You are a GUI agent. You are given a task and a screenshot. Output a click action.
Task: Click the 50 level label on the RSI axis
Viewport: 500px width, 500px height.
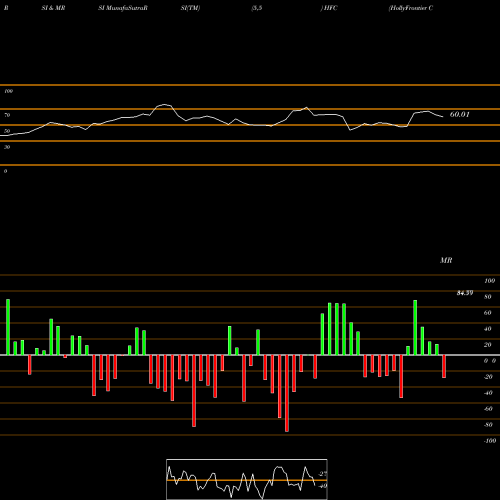tap(7, 131)
